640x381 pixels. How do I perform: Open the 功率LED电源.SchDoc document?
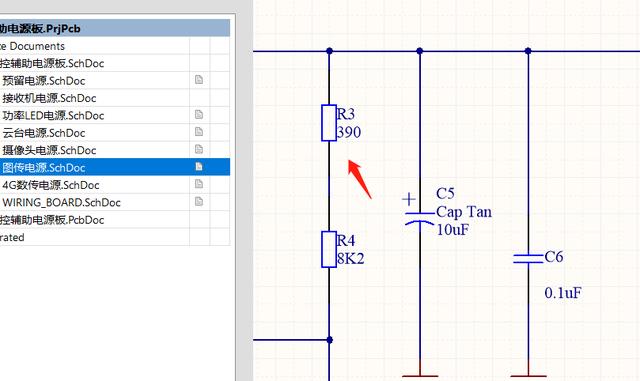pyautogui.click(x=53, y=116)
